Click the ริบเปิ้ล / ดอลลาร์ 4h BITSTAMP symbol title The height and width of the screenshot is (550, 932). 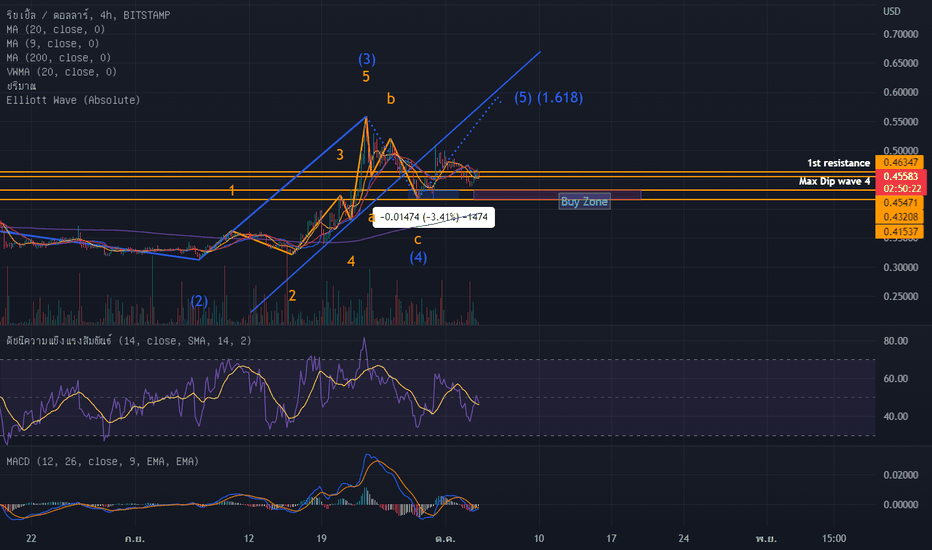click(88, 15)
